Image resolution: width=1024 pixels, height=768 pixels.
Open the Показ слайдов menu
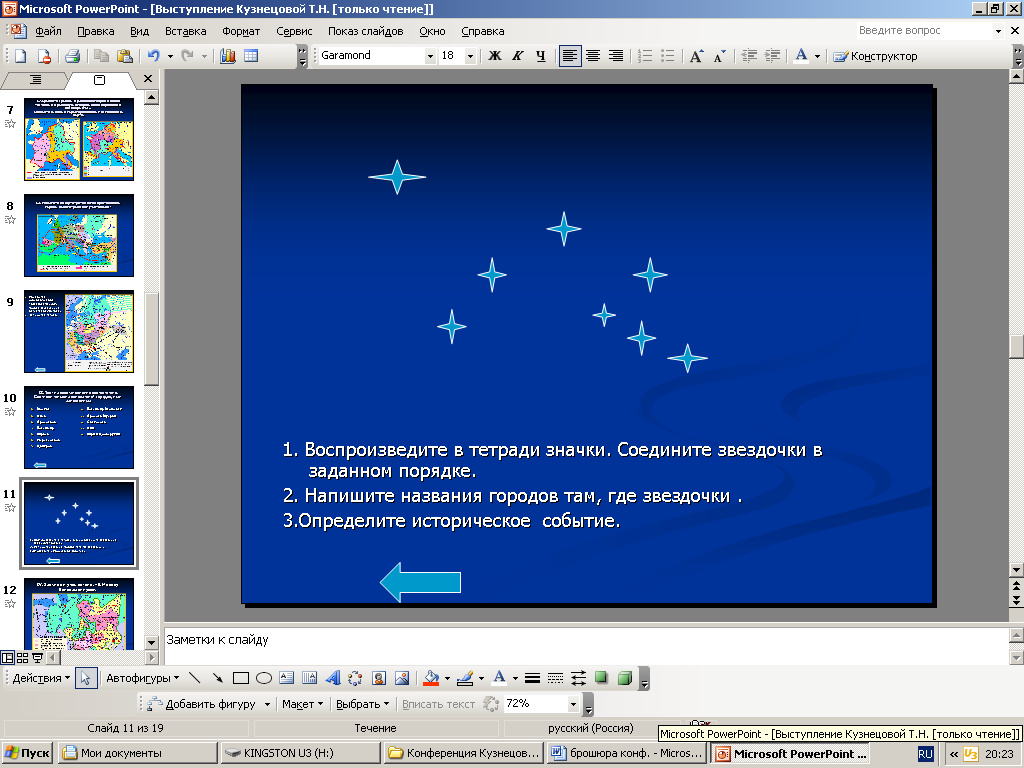365,31
